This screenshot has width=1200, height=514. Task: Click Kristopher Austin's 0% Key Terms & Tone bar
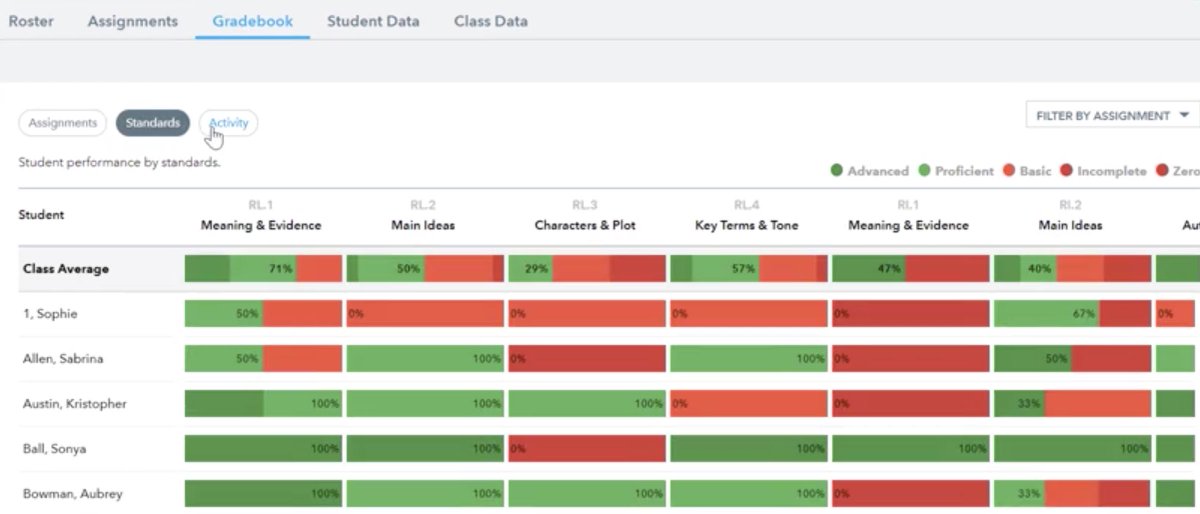[x=748, y=404]
